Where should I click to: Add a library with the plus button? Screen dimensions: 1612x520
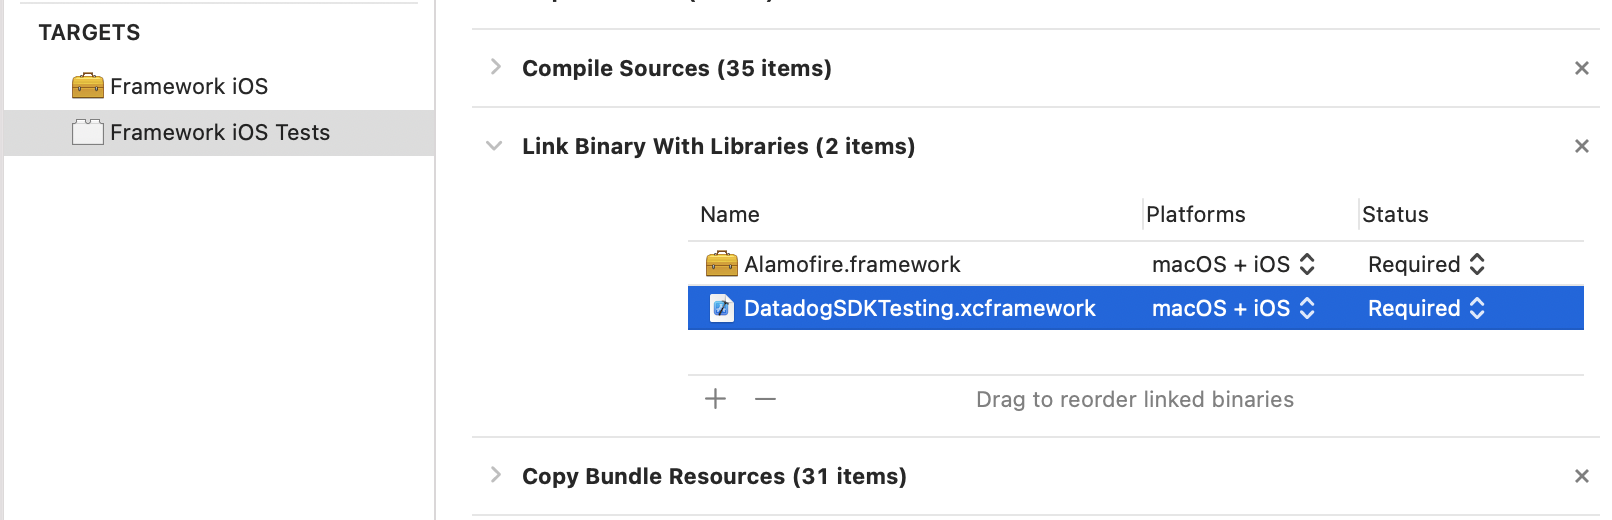(715, 399)
